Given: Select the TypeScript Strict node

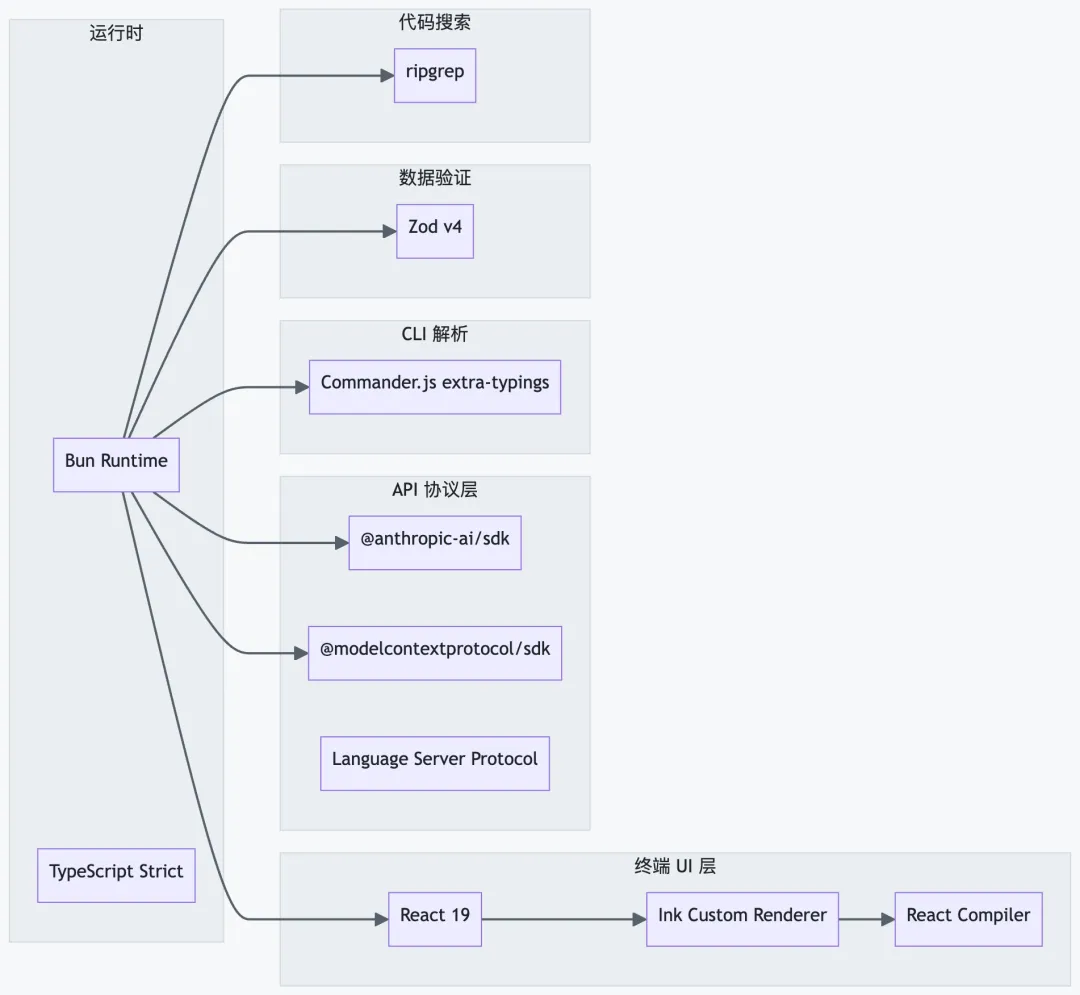Looking at the screenshot, I should (x=116, y=875).
